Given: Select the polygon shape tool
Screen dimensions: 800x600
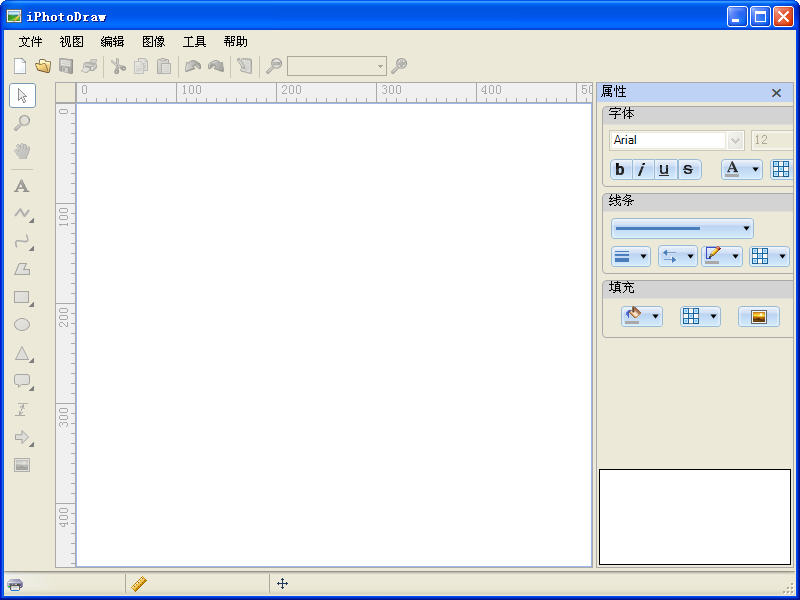Looking at the screenshot, I should [22, 269].
